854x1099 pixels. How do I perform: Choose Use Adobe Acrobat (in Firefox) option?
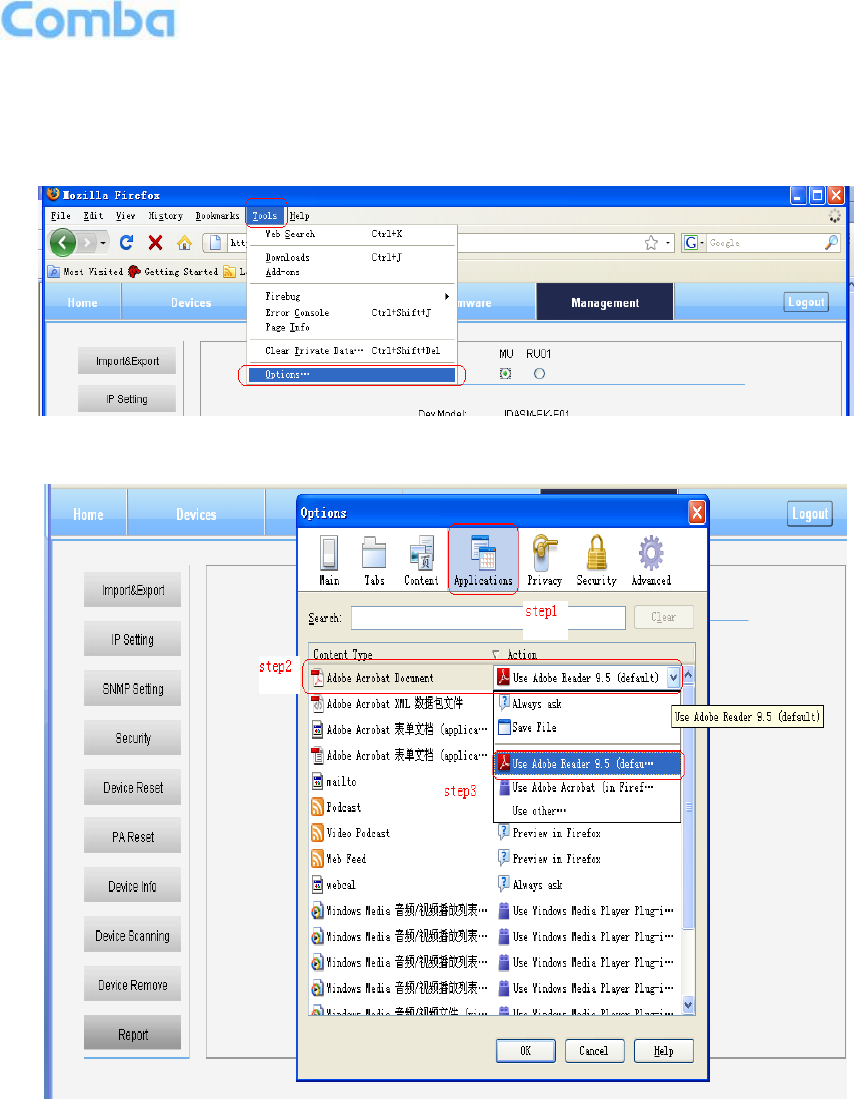(588, 788)
